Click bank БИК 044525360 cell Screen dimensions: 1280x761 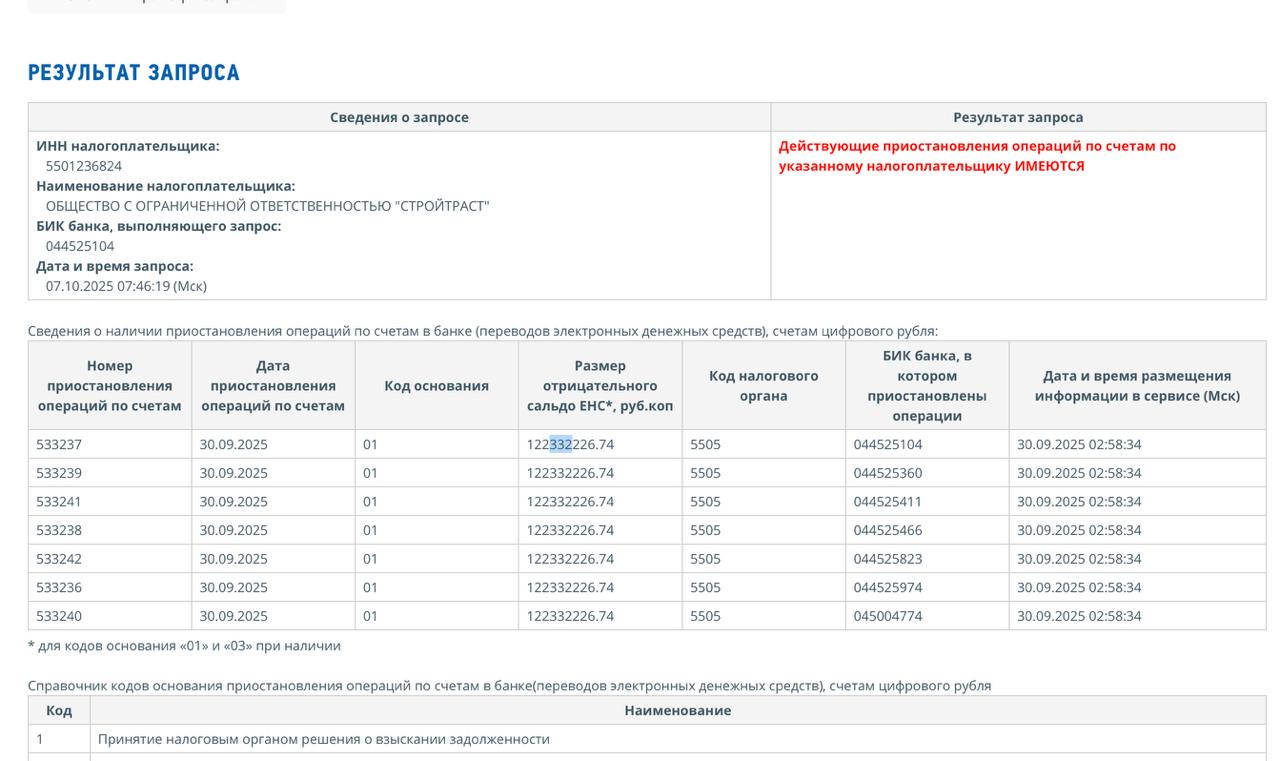[887, 473]
